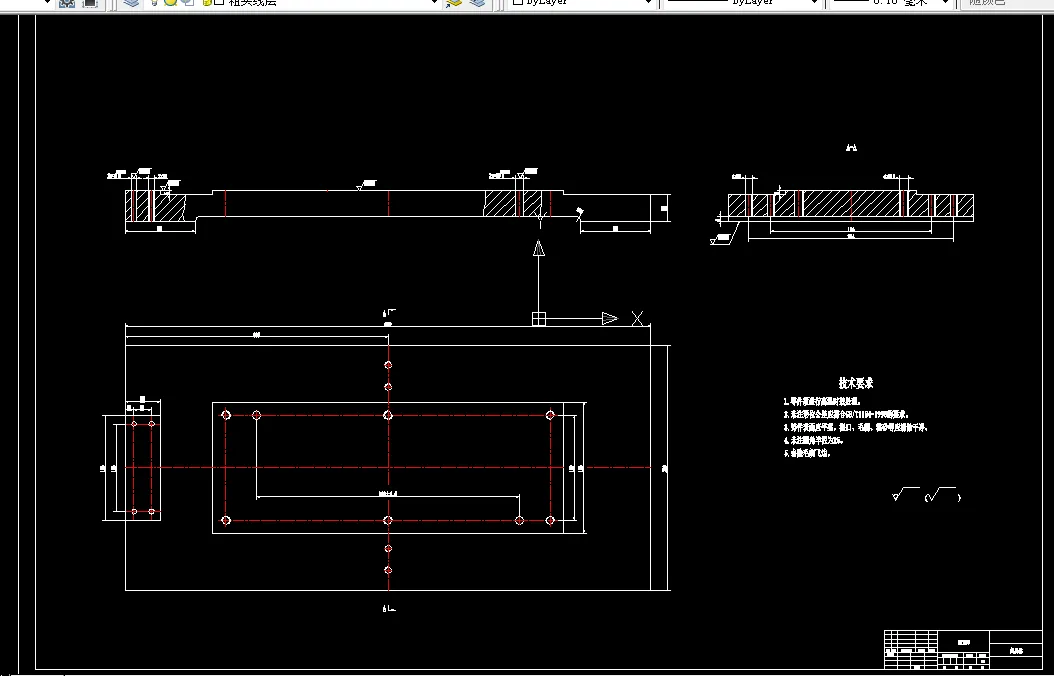Select topmost hole on the vertical centerline

pos(388,365)
